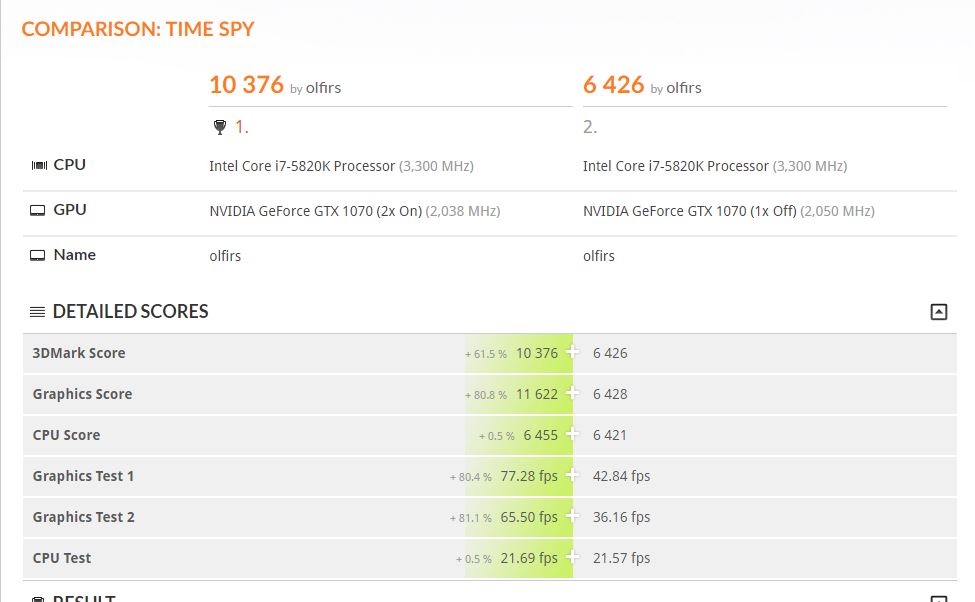Click the trophy icon beside rank 1

pyautogui.click(x=220, y=127)
